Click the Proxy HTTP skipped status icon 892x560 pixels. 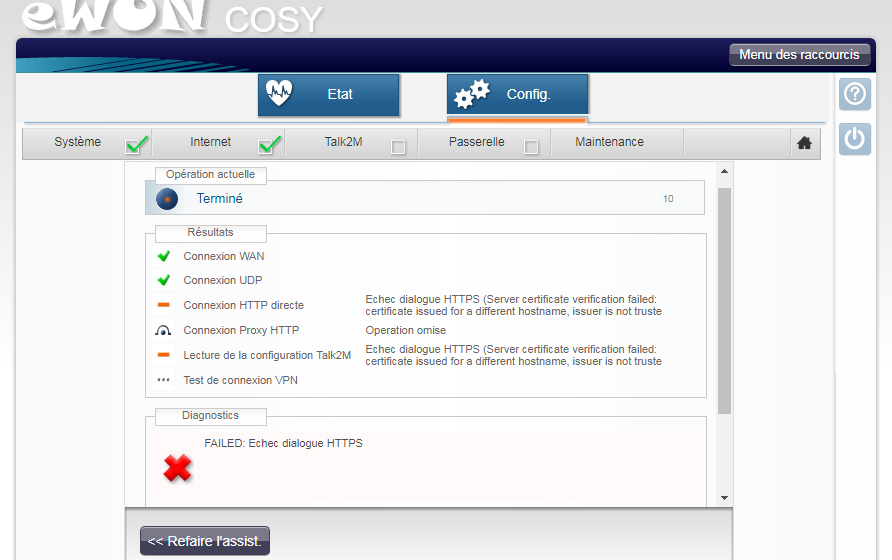click(164, 331)
